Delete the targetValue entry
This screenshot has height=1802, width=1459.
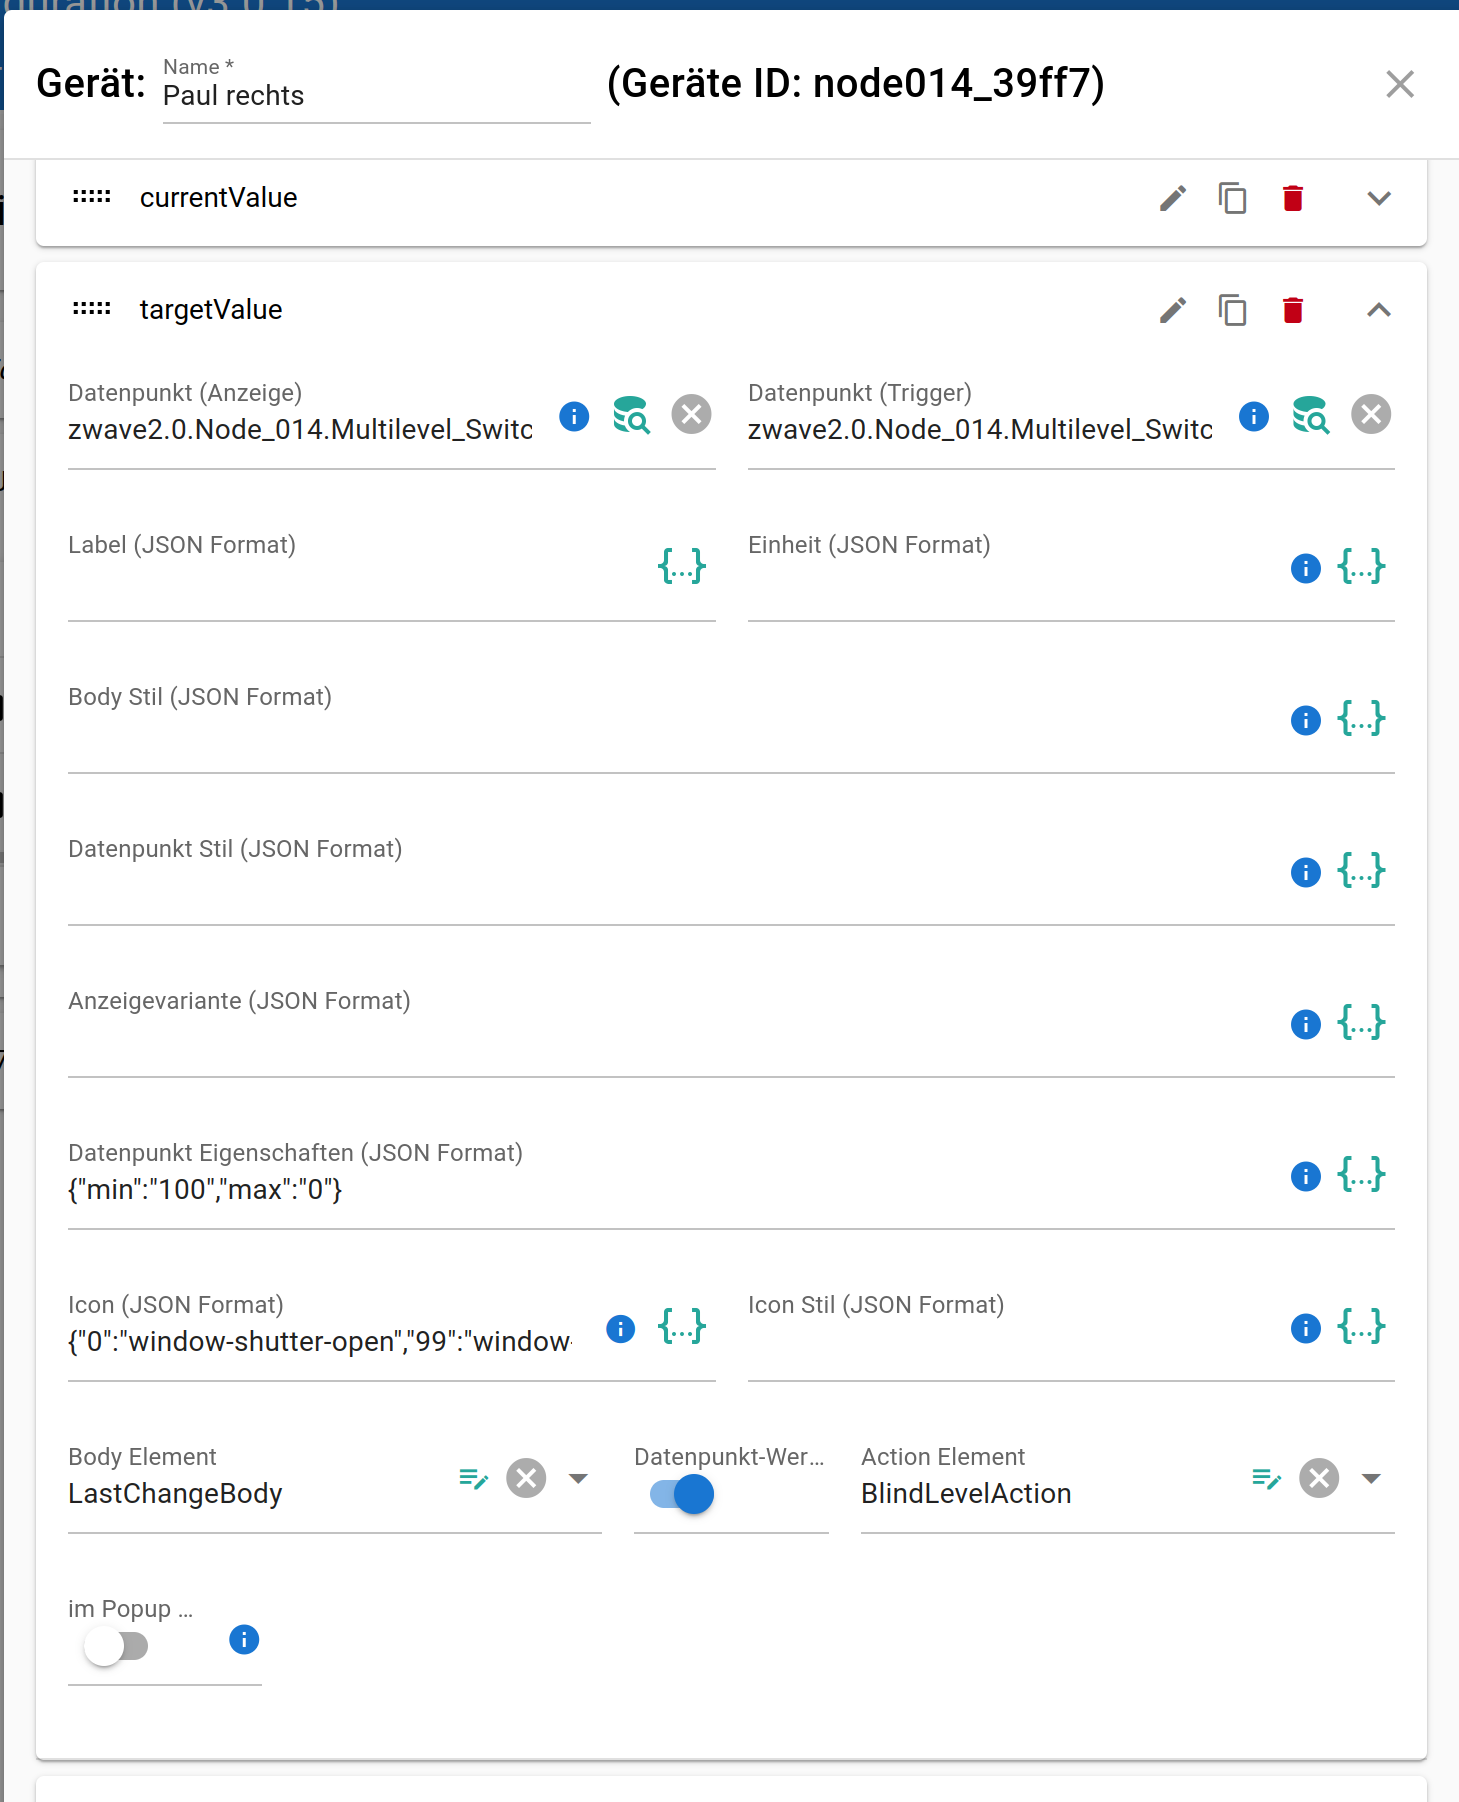point(1293,310)
